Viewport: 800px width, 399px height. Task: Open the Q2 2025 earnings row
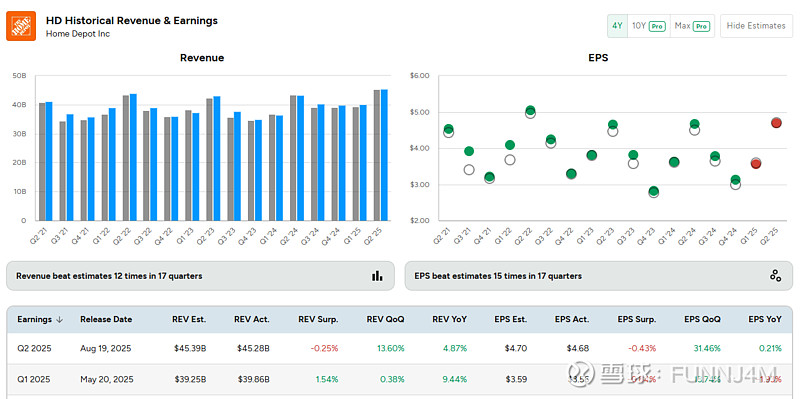click(x=400, y=348)
